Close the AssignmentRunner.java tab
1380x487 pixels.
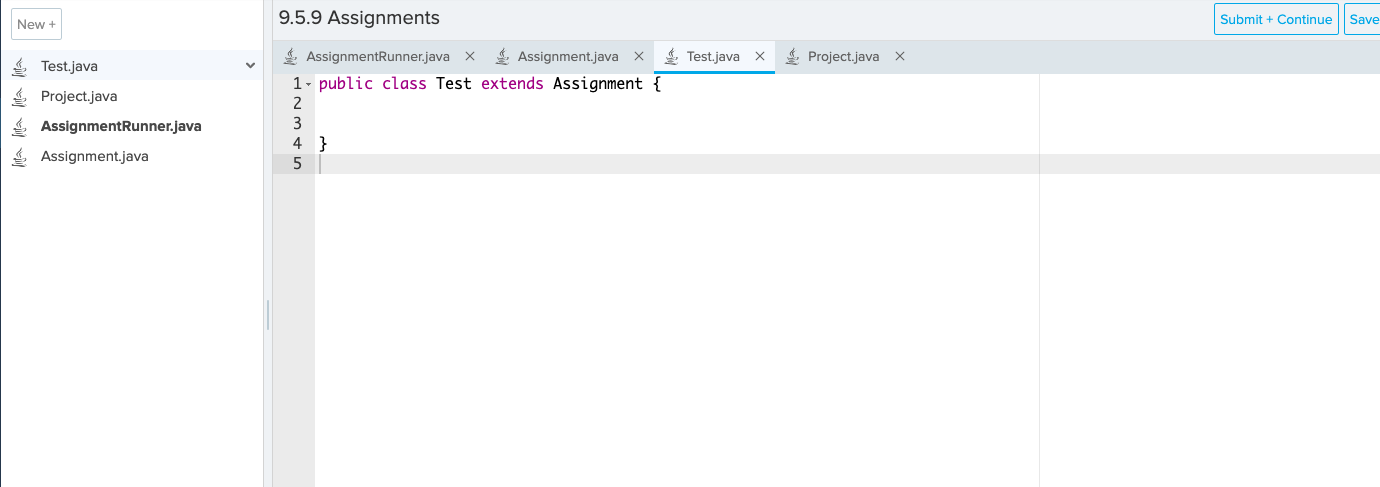(470, 56)
